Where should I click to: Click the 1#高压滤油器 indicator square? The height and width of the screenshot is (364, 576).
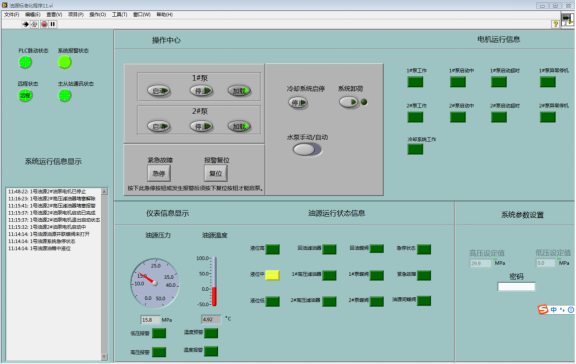coord(330,275)
